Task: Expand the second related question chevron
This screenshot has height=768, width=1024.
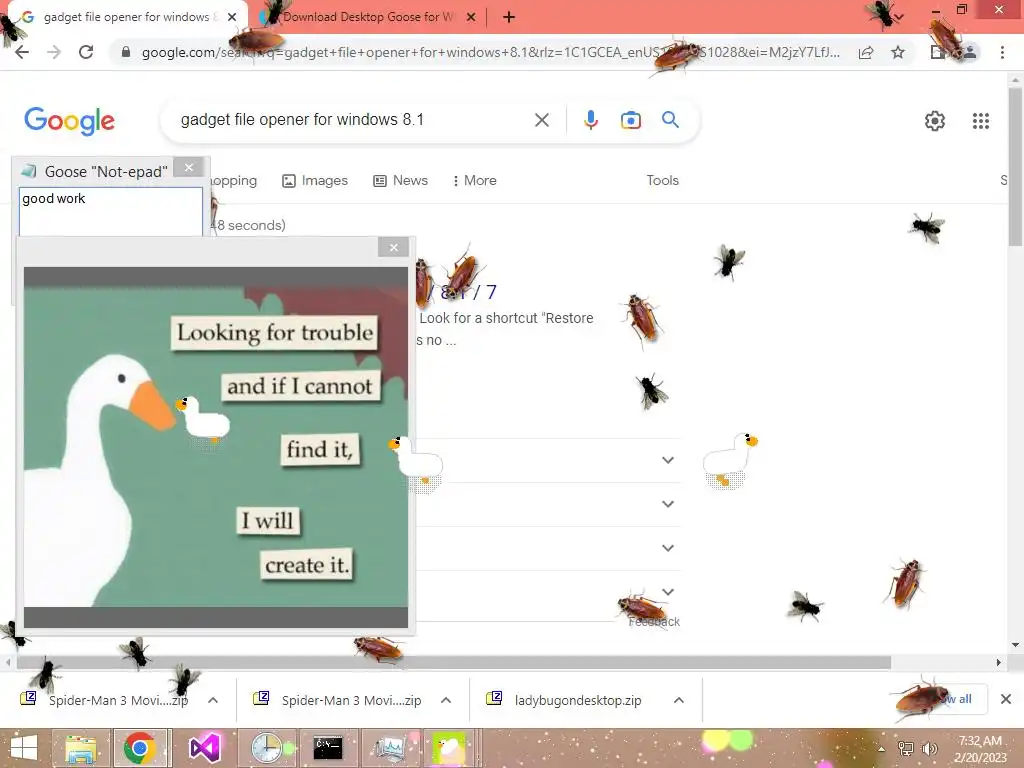Action: pos(667,504)
